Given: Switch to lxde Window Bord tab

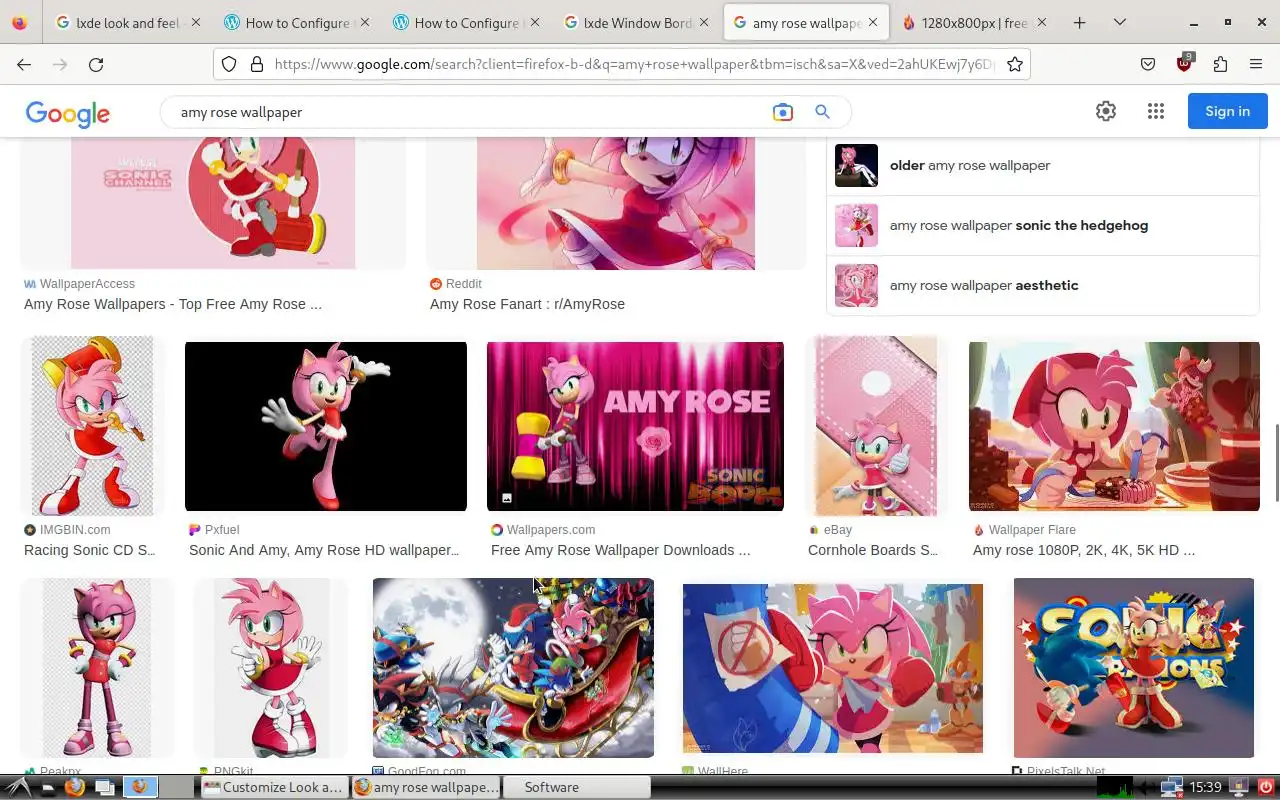Looking at the screenshot, I should point(635,22).
